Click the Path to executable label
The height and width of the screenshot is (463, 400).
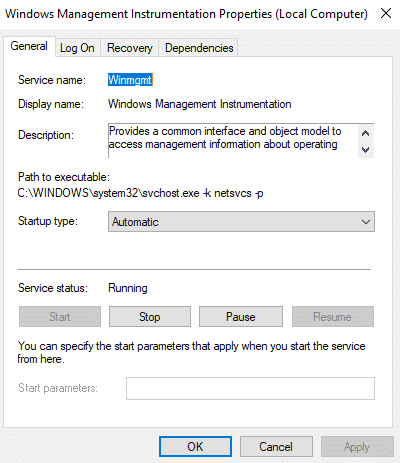[64, 177]
